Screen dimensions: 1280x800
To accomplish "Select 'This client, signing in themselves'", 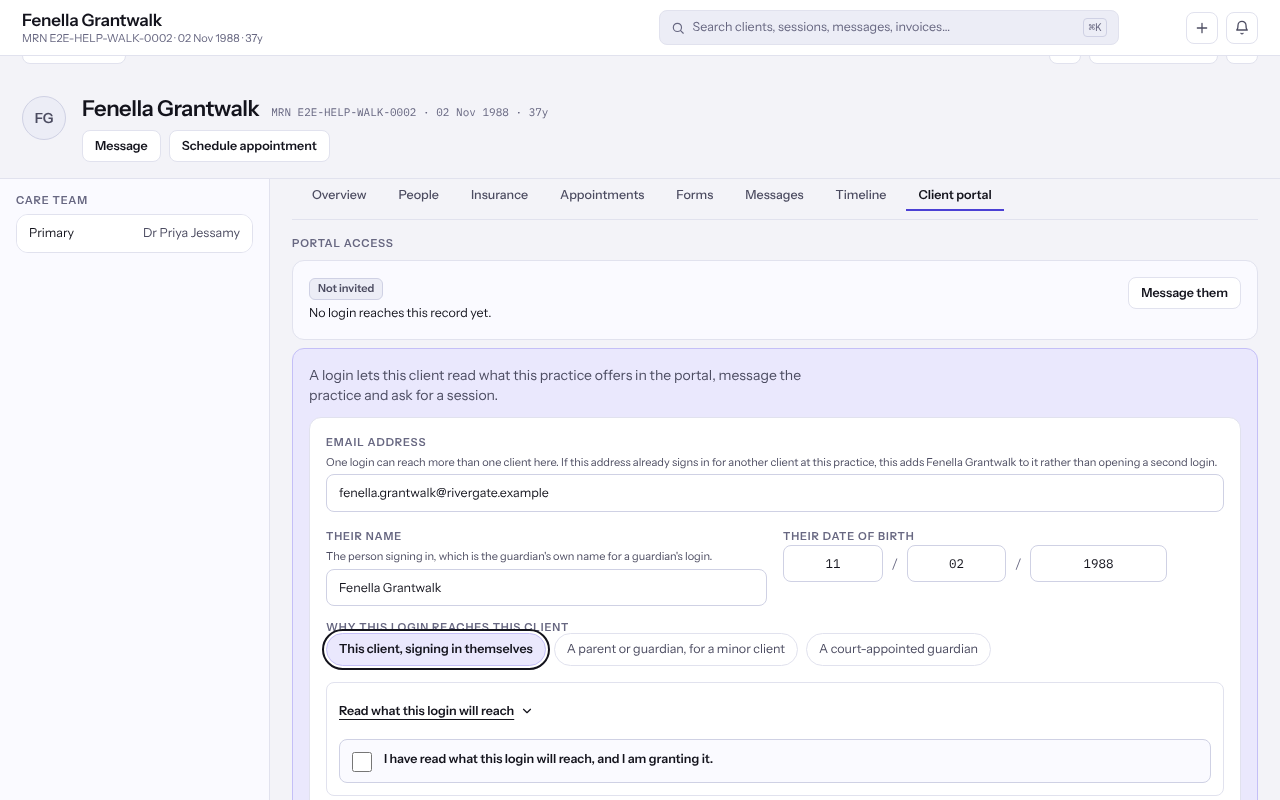I will (436, 649).
